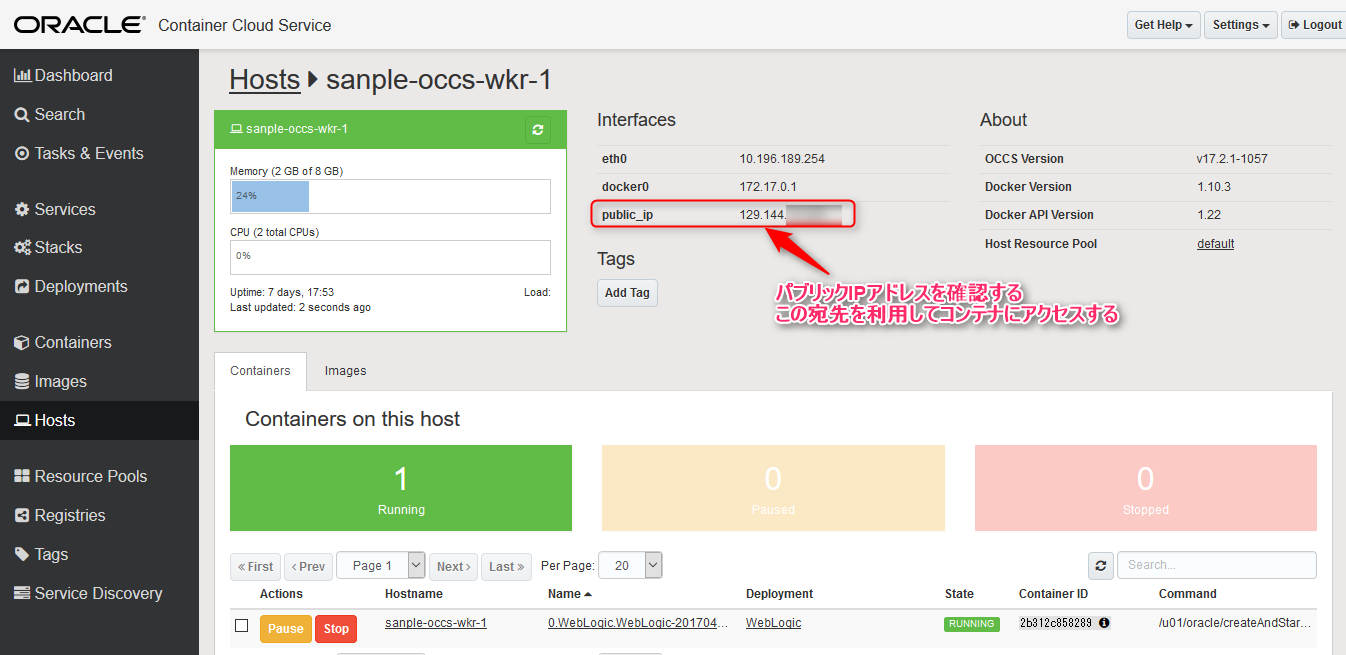Open the default resource pool link

tap(1215, 243)
